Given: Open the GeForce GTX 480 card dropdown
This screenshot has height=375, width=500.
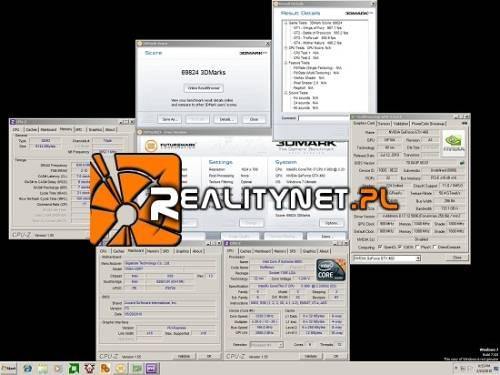Looking at the screenshot, I should click(387, 258).
